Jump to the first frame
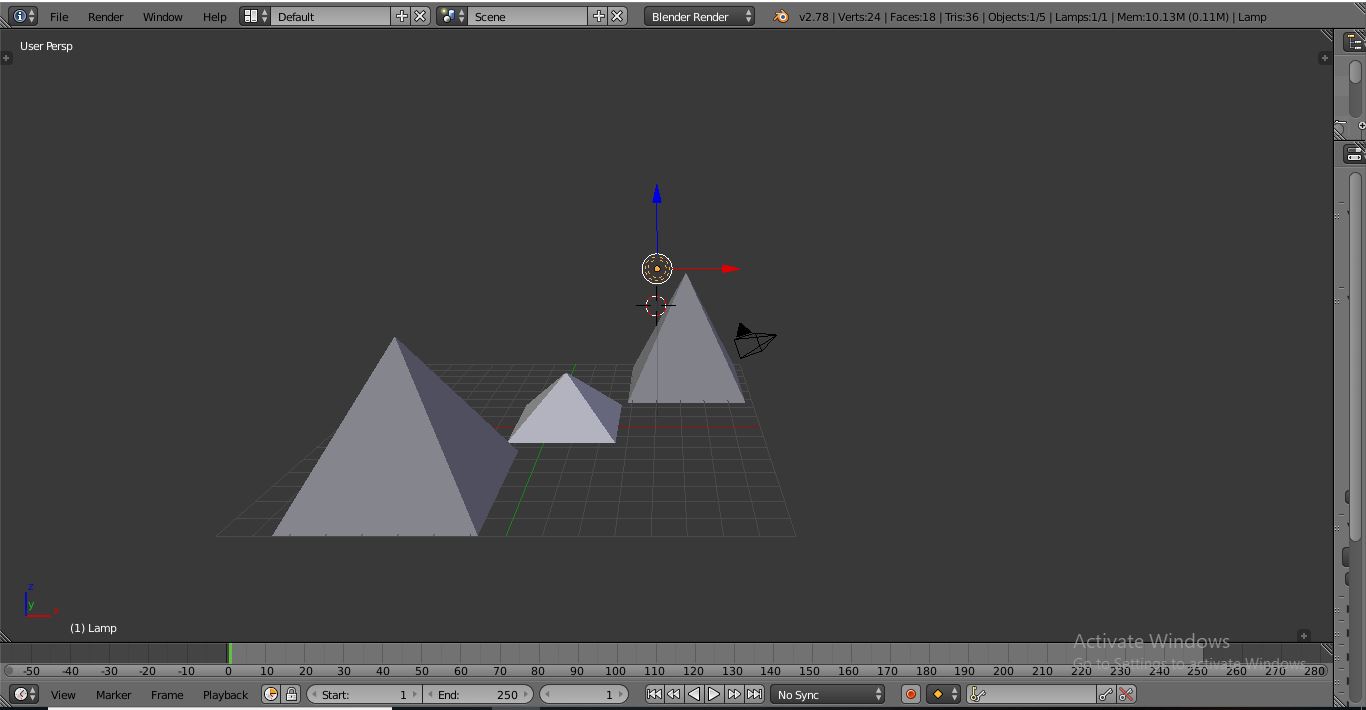This screenshot has height=710, width=1366. [x=654, y=694]
